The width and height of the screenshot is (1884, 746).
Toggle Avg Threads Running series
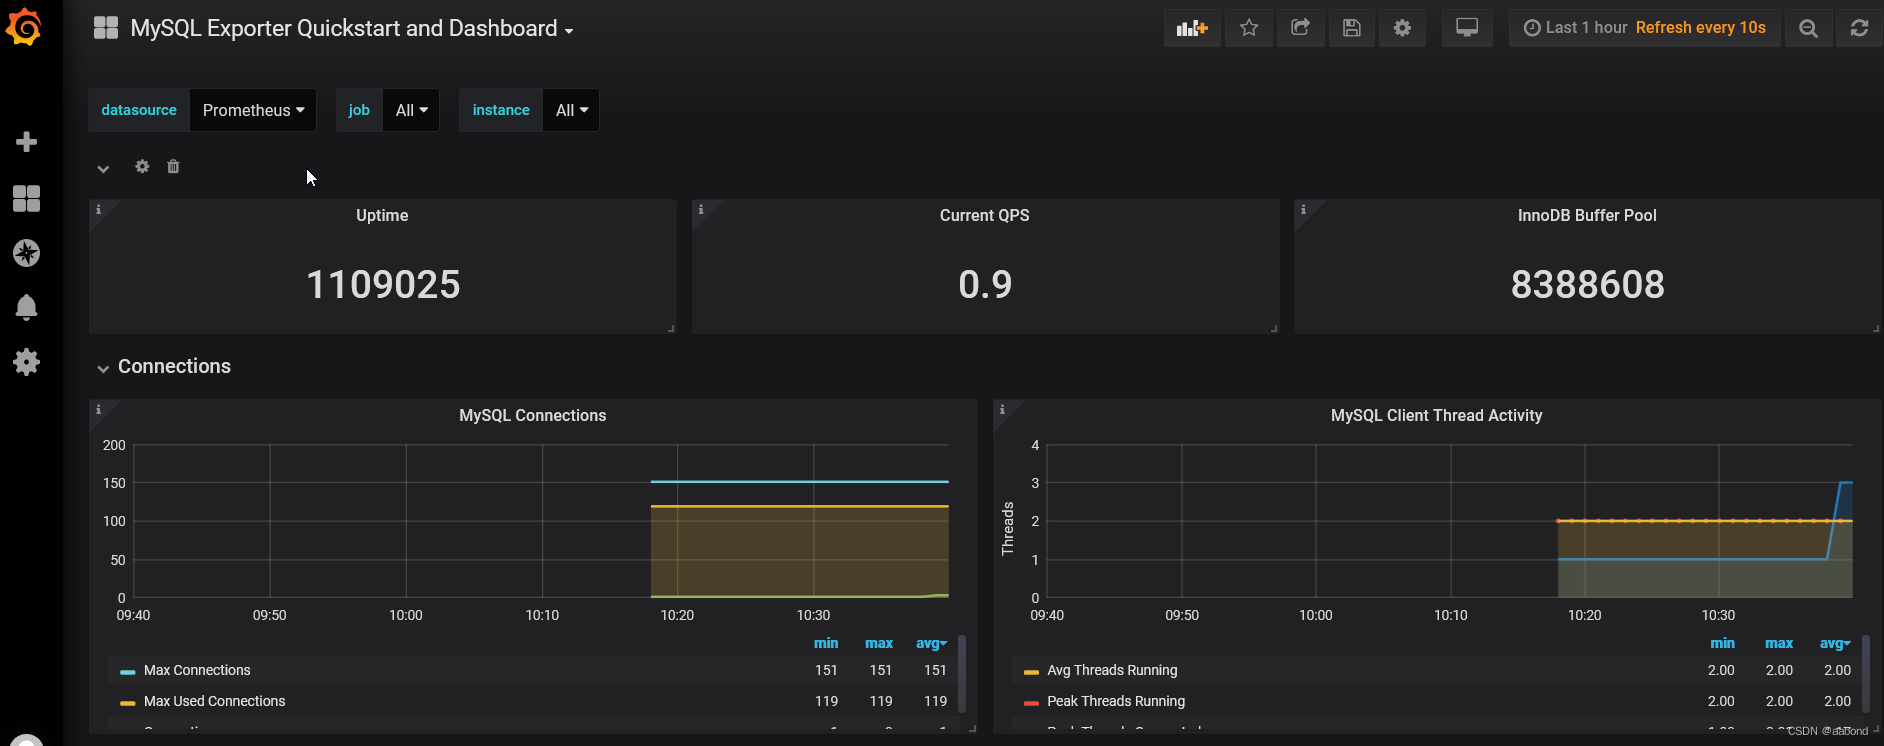coord(1112,670)
